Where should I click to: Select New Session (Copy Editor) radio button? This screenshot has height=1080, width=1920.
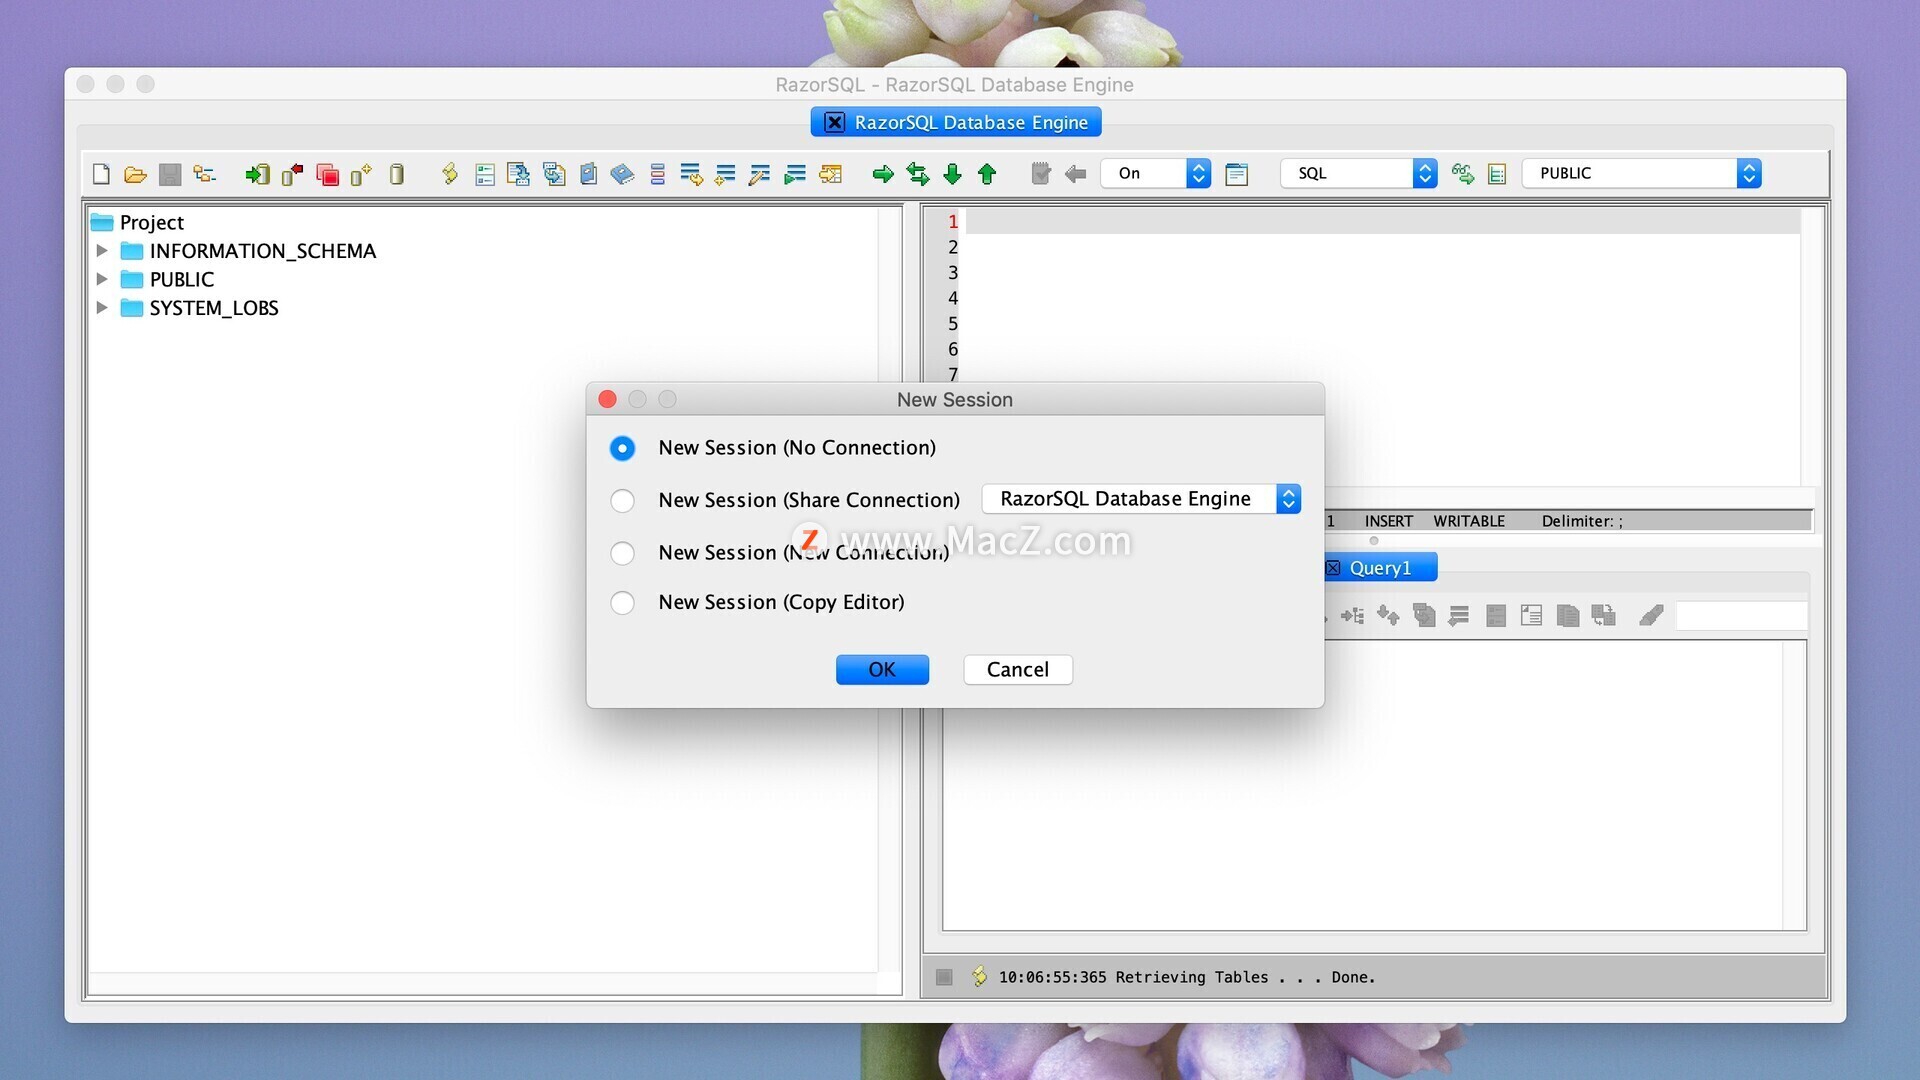(x=622, y=602)
